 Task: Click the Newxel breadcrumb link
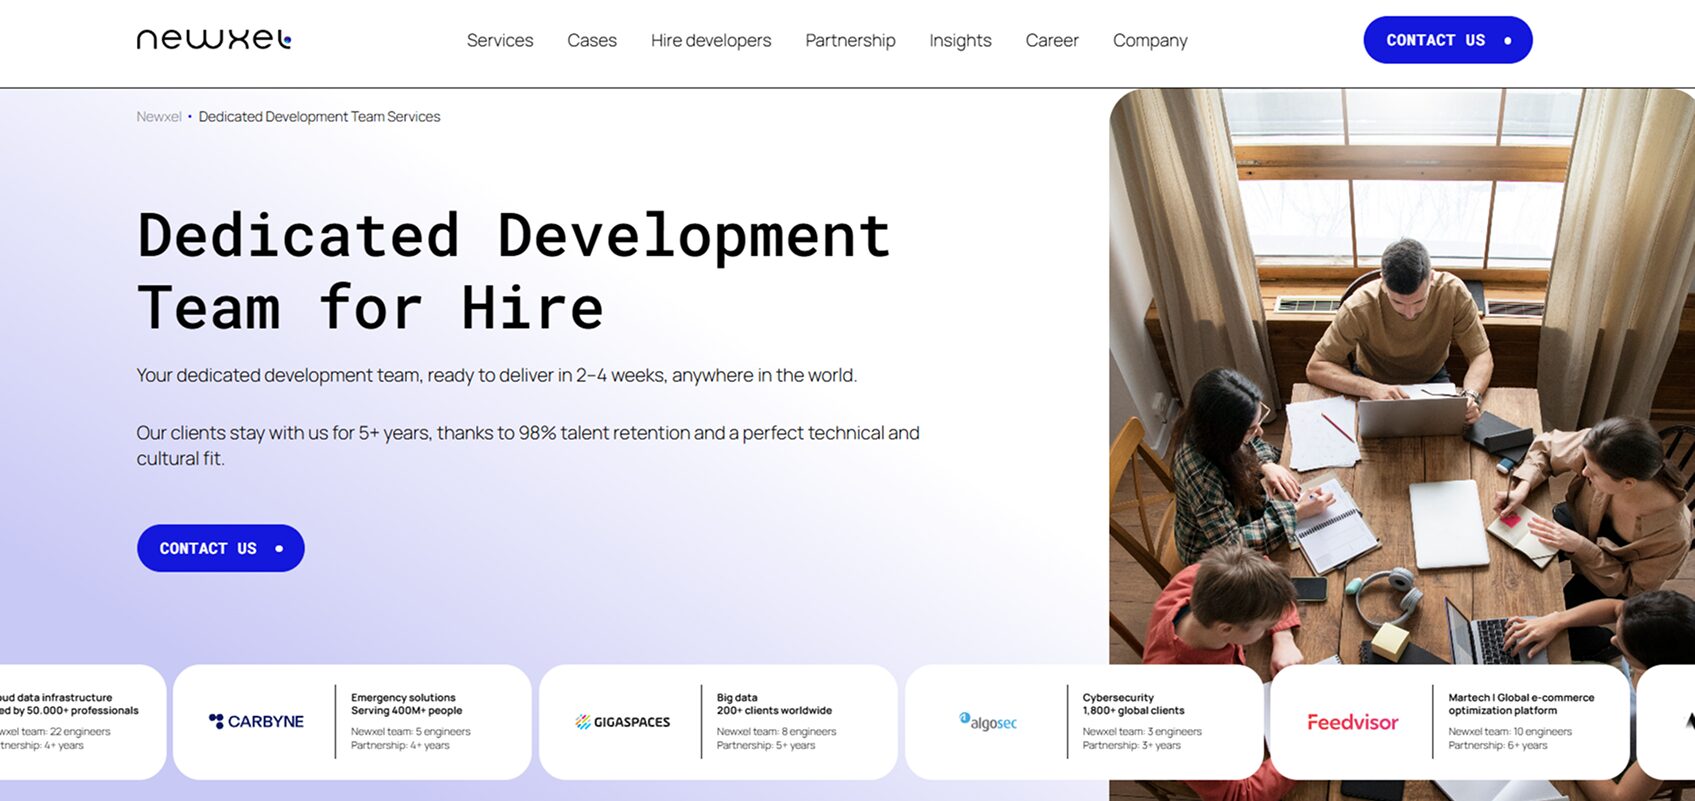(159, 117)
